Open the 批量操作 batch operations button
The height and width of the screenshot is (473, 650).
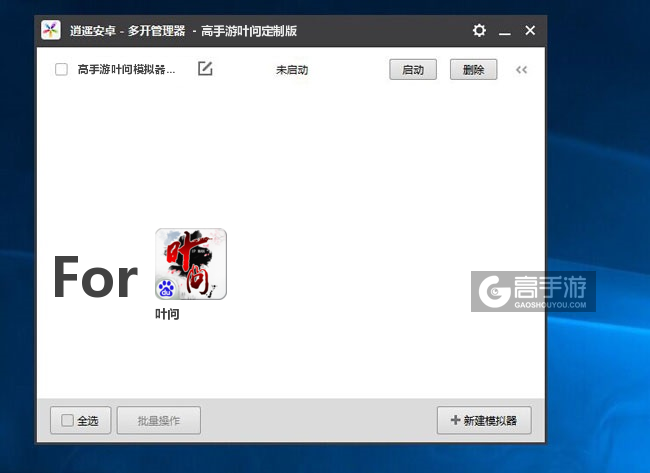tap(159, 421)
